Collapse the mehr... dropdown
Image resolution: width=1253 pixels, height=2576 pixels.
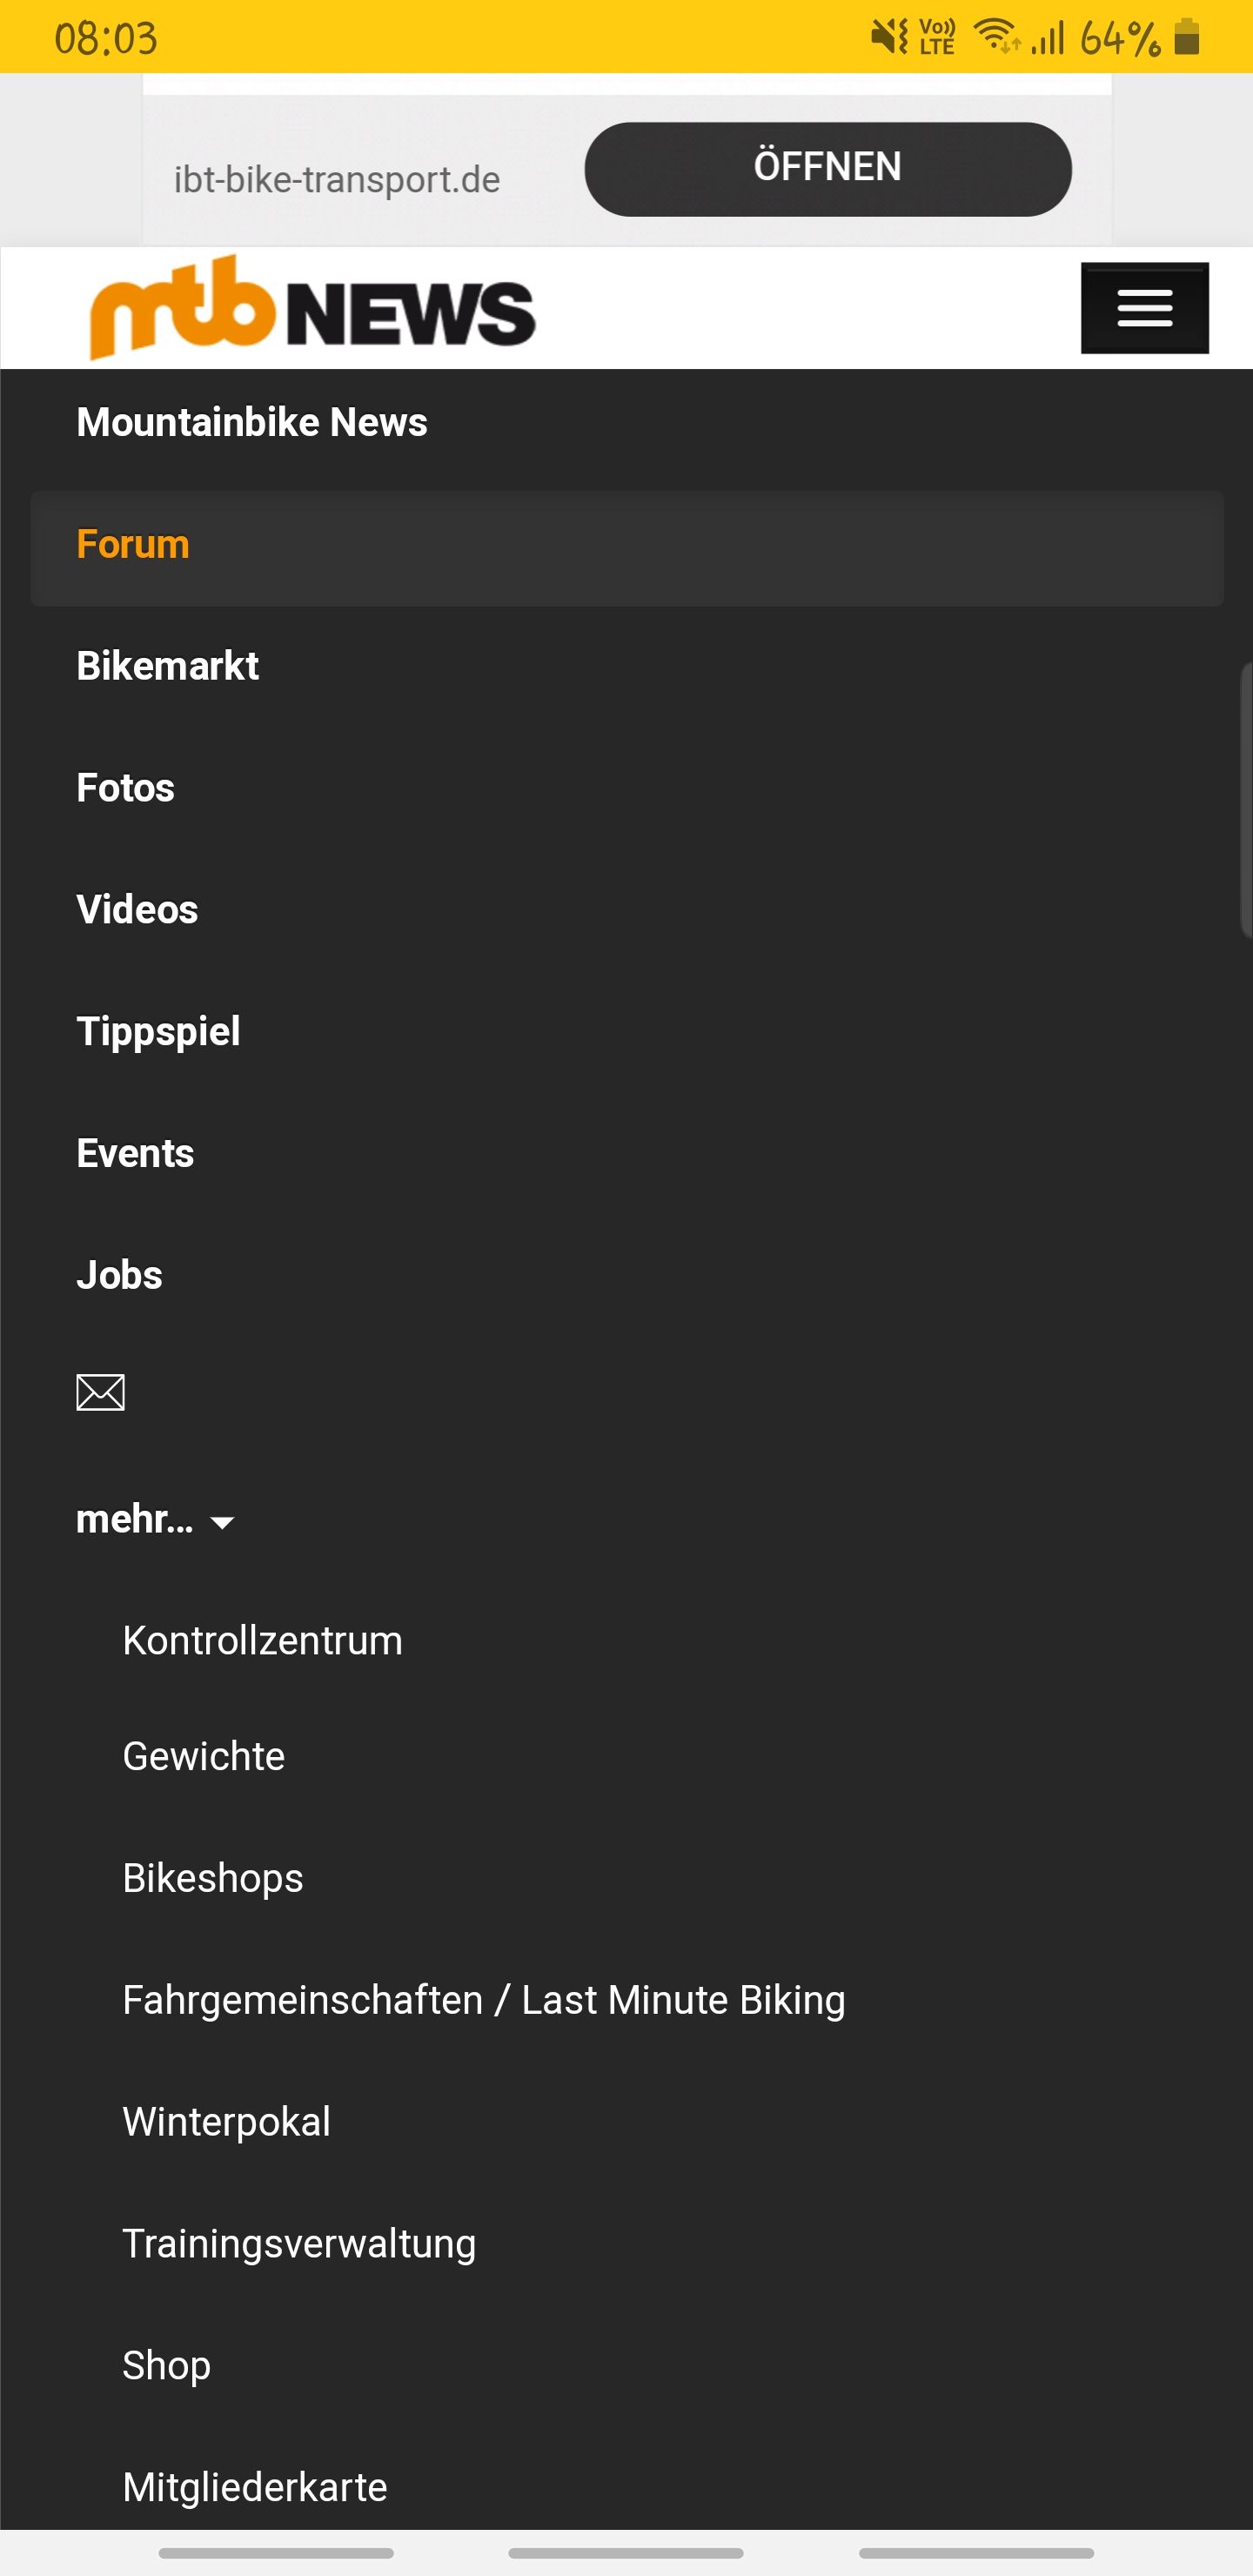pos(155,1520)
